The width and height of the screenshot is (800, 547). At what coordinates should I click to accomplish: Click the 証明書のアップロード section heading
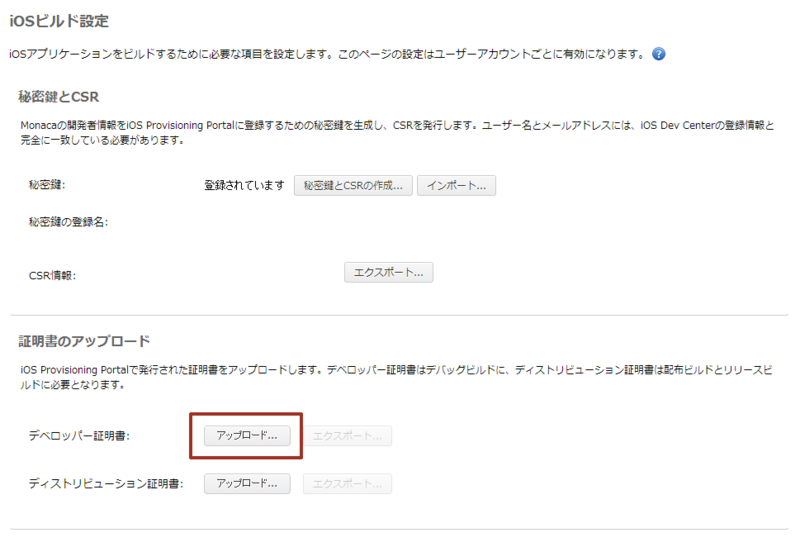pos(84,341)
